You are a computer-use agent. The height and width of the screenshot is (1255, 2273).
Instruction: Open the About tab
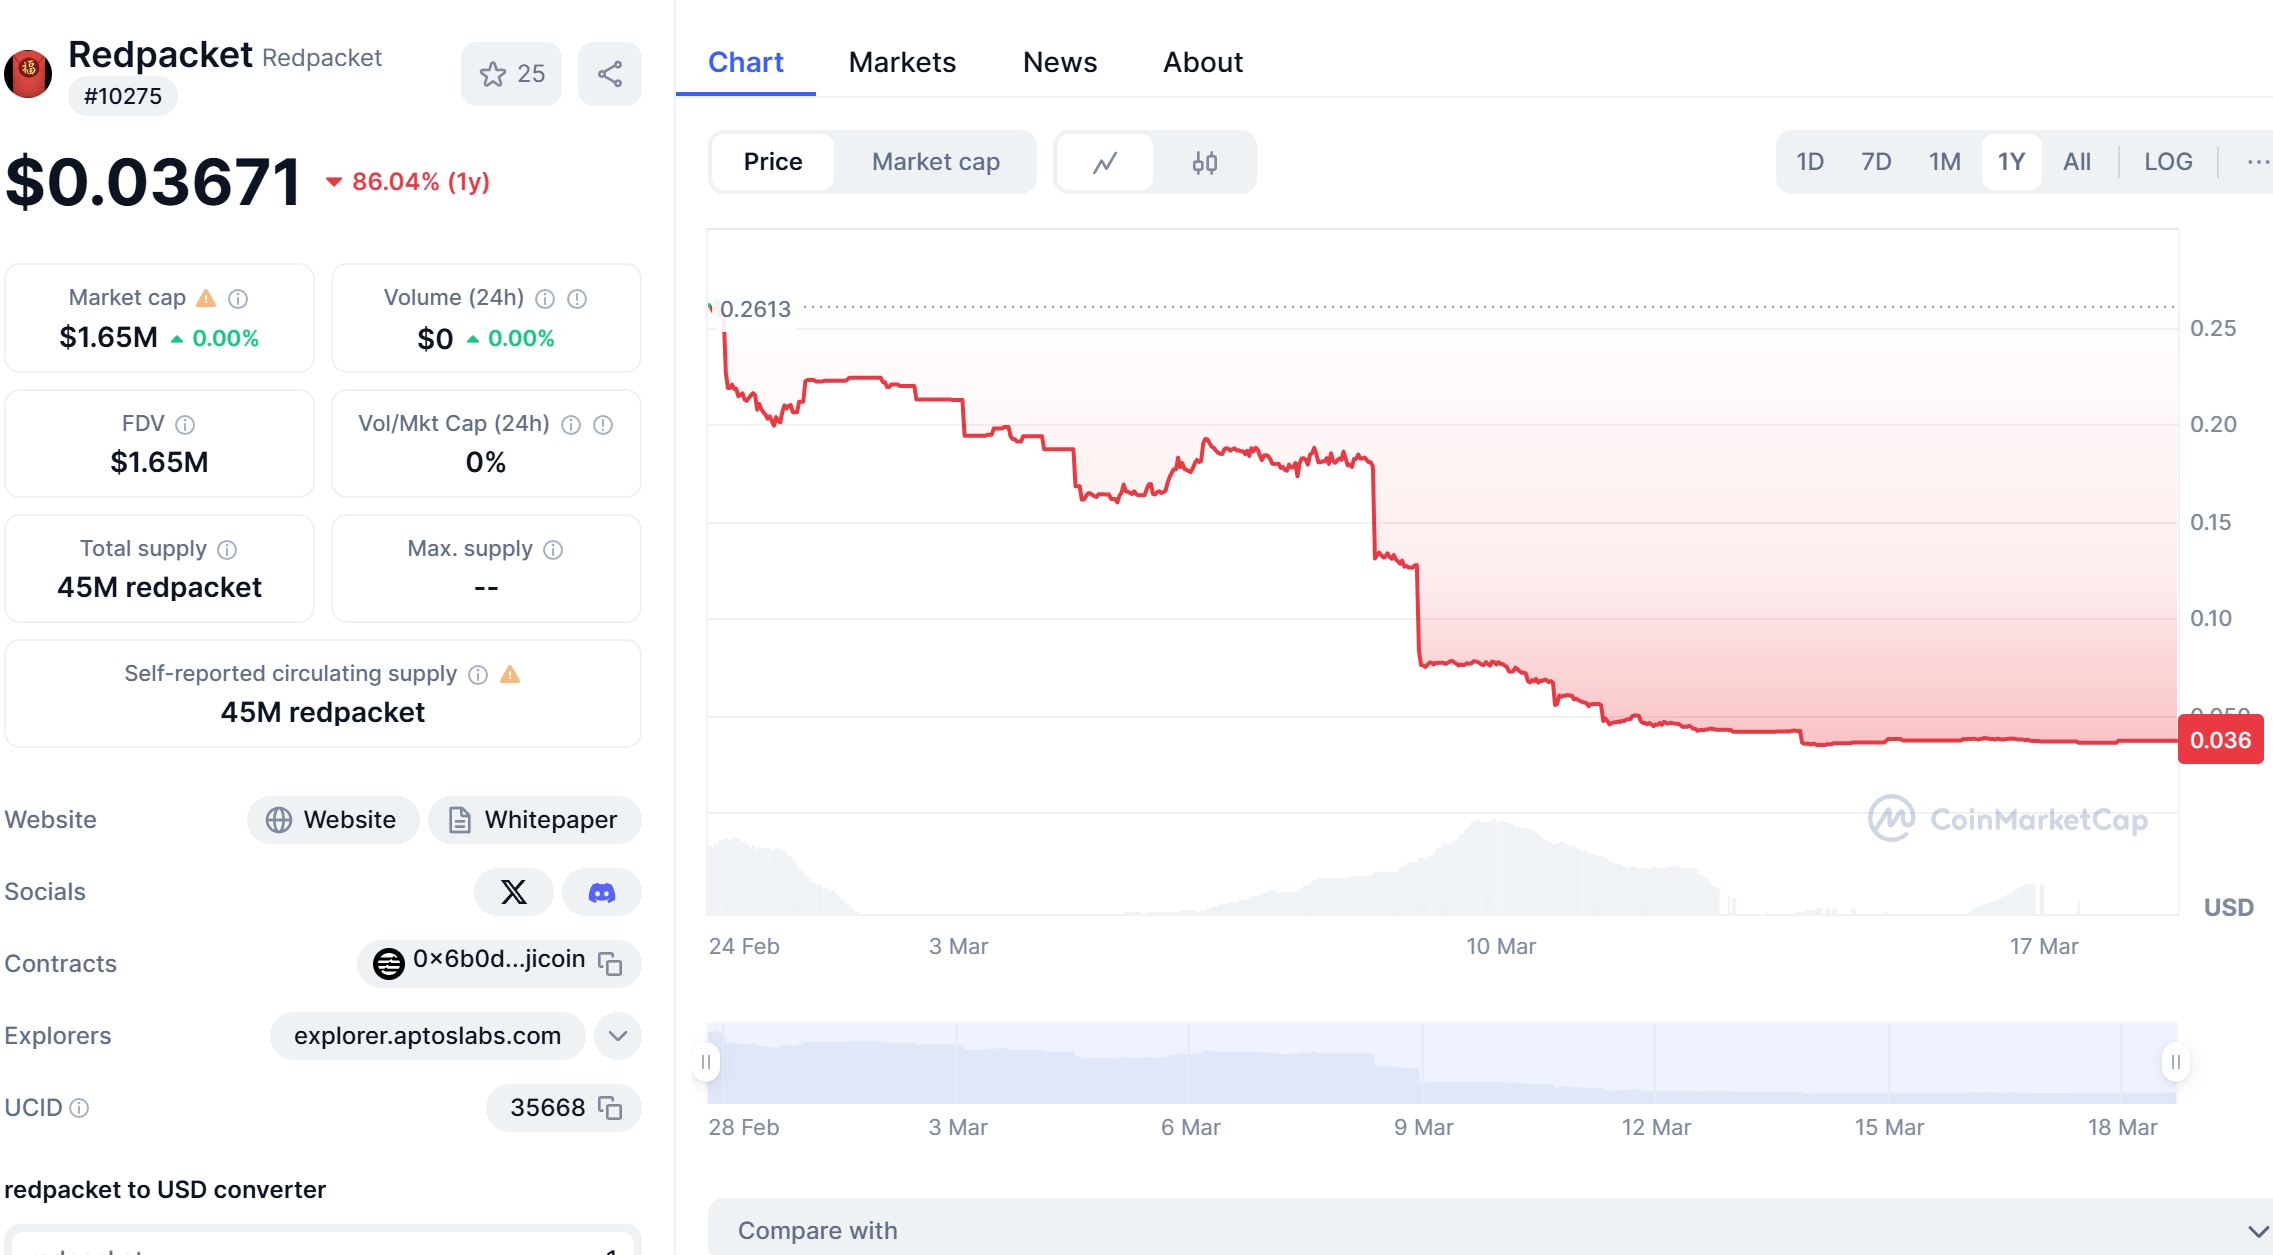1203,62
